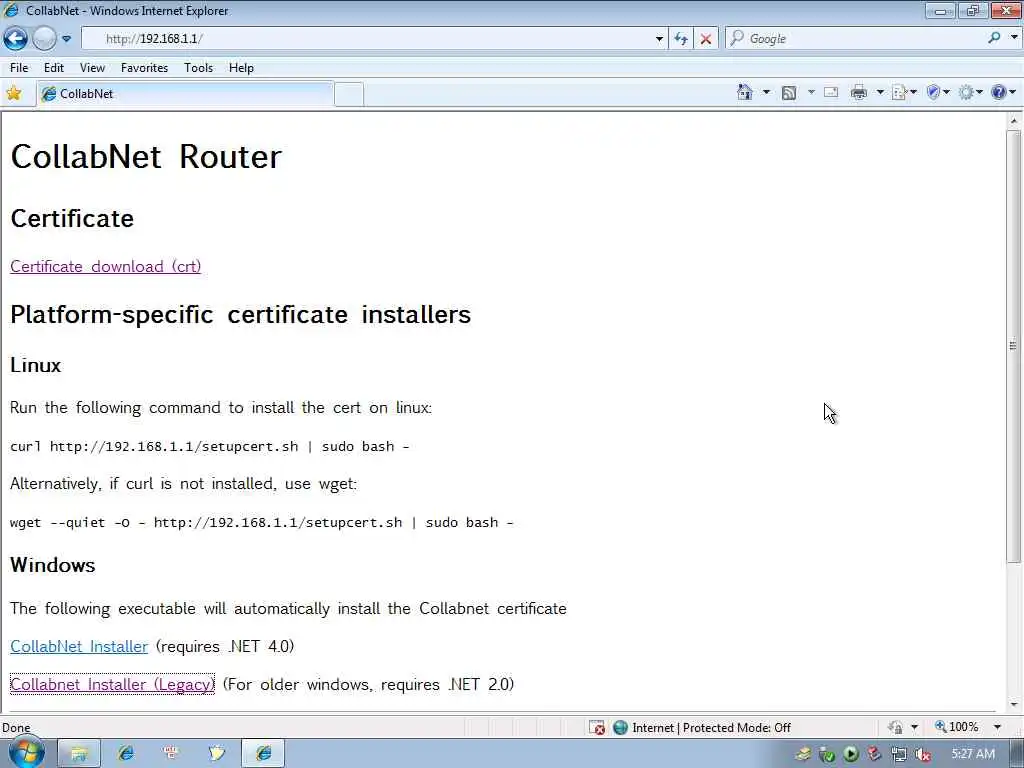
Task: Open the View menu
Action: click(x=92, y=68)
